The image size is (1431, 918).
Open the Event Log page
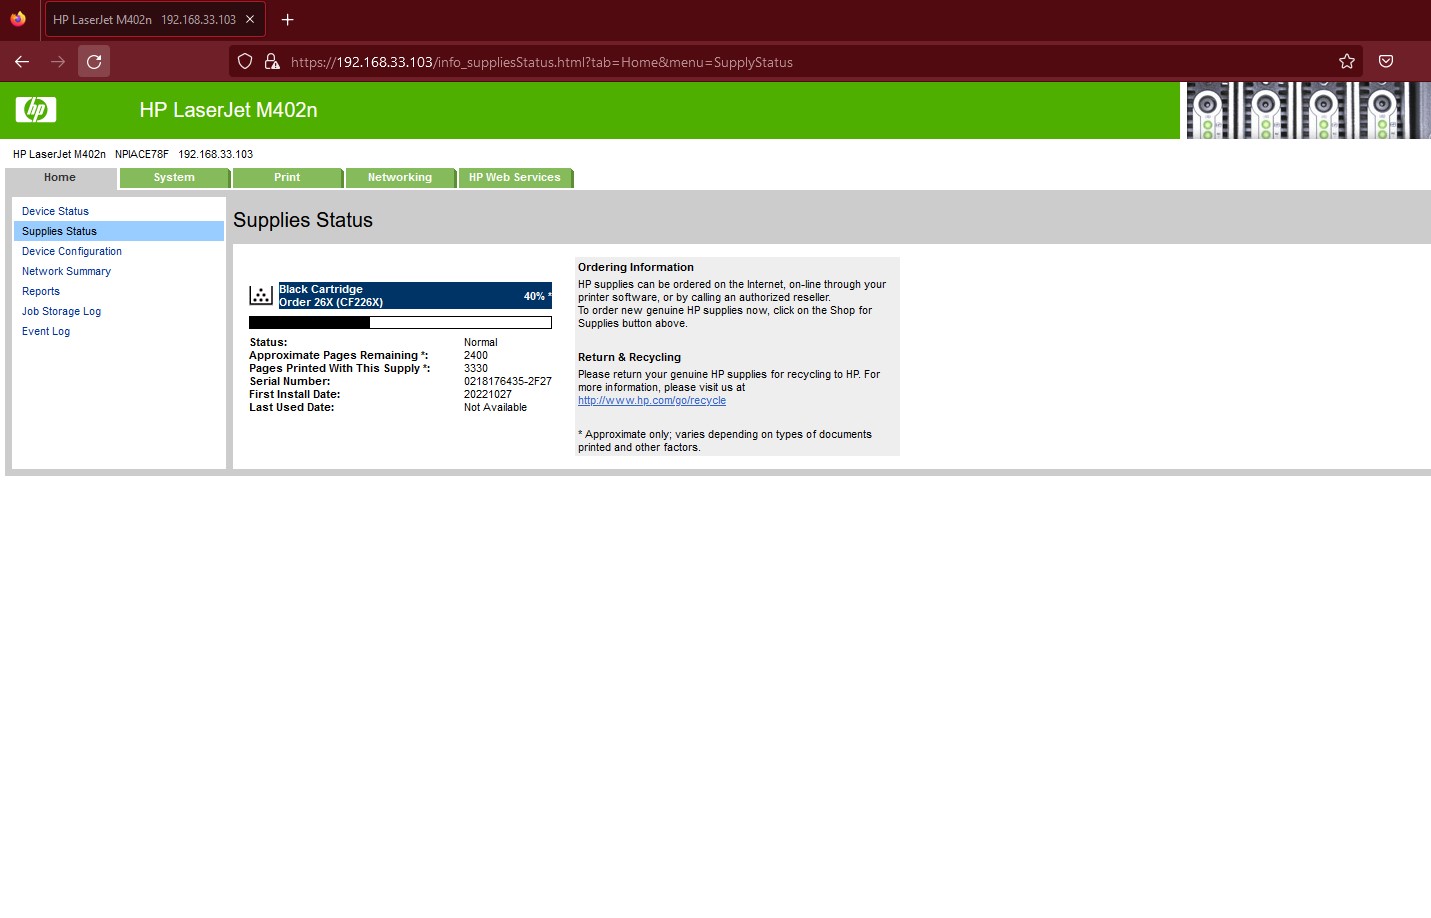46,332
